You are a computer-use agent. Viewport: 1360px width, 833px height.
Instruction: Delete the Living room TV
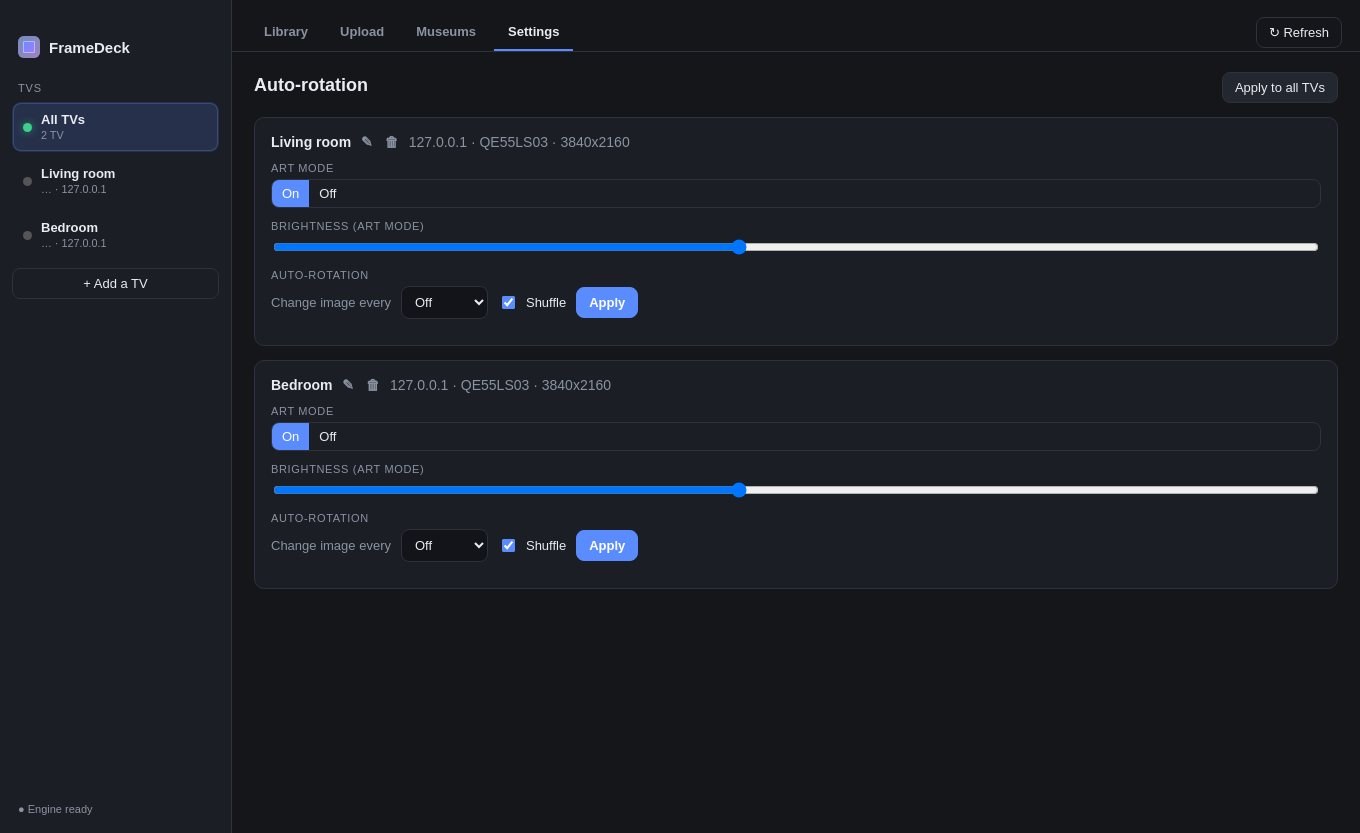(392, 142)
